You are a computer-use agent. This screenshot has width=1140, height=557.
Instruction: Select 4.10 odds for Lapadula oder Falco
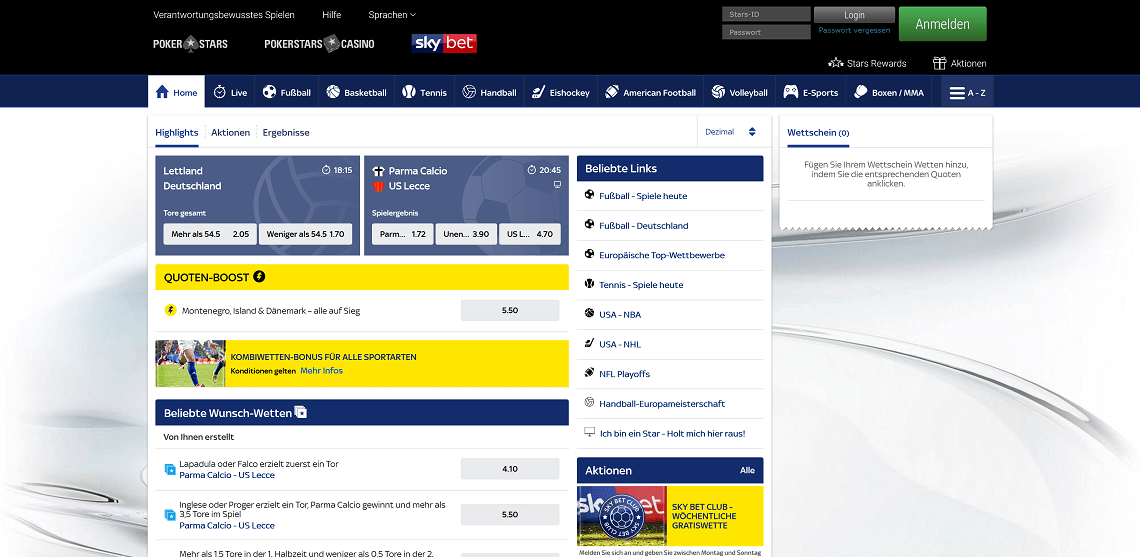pos(510,469)
